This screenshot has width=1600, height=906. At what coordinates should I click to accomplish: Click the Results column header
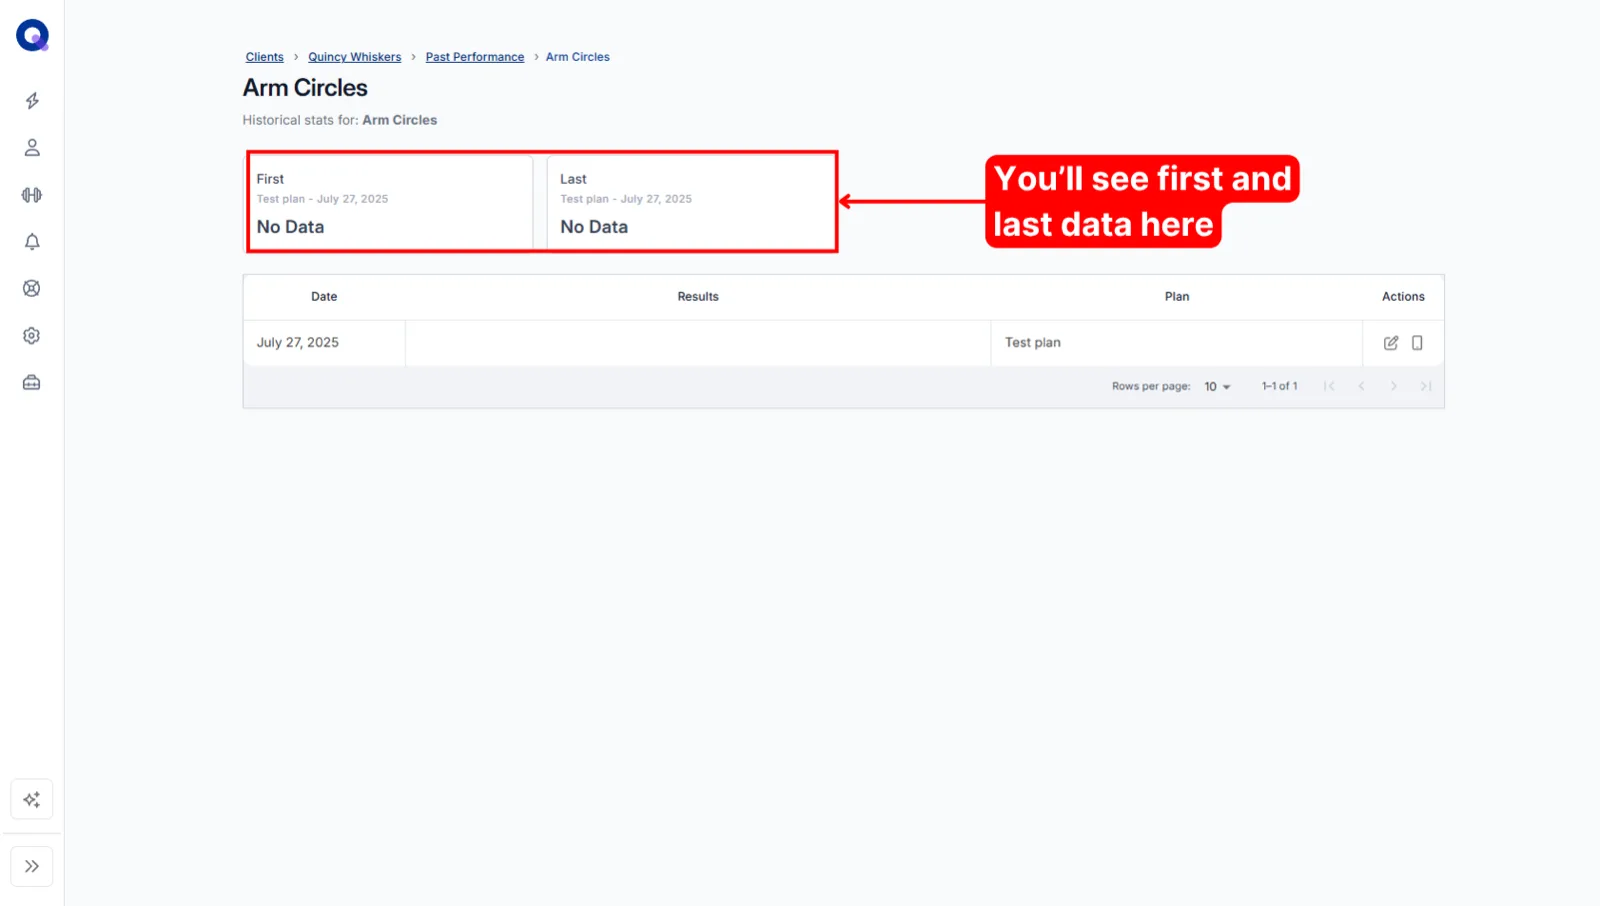[x=698, y=297]
